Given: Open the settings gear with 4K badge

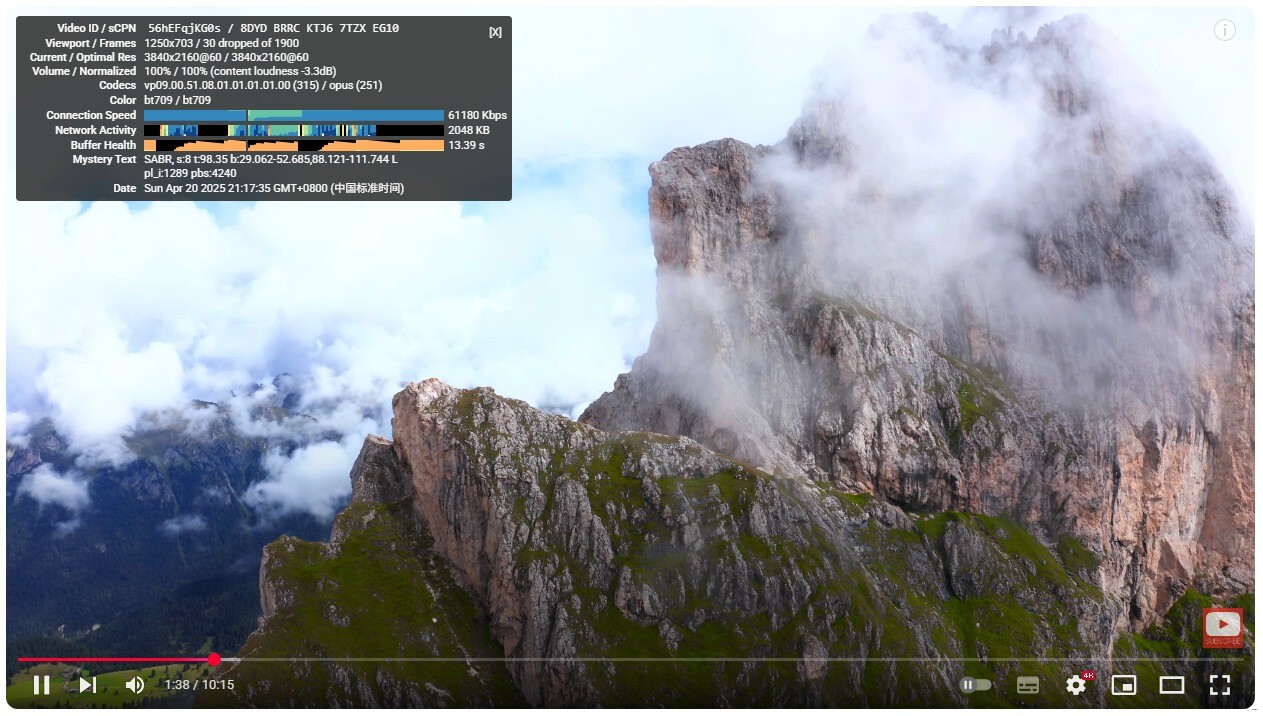Looking at the screenshot, I should [1076, 685].
